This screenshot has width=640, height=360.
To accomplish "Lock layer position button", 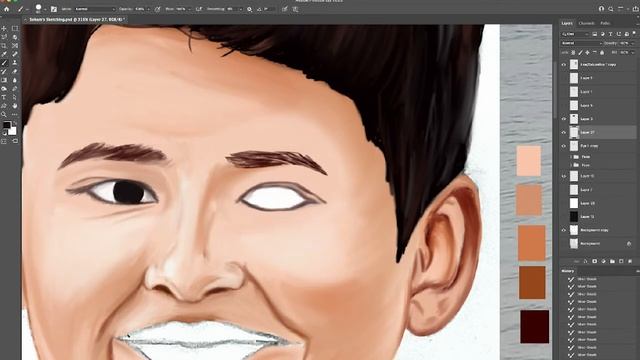I will coord(587,53).
